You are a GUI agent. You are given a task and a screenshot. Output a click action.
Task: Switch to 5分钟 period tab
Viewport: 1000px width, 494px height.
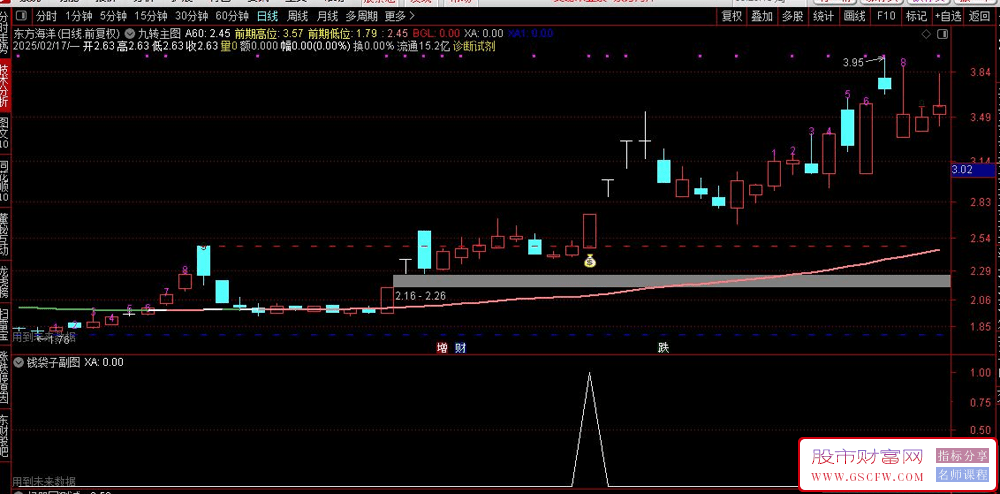point(114,15)
